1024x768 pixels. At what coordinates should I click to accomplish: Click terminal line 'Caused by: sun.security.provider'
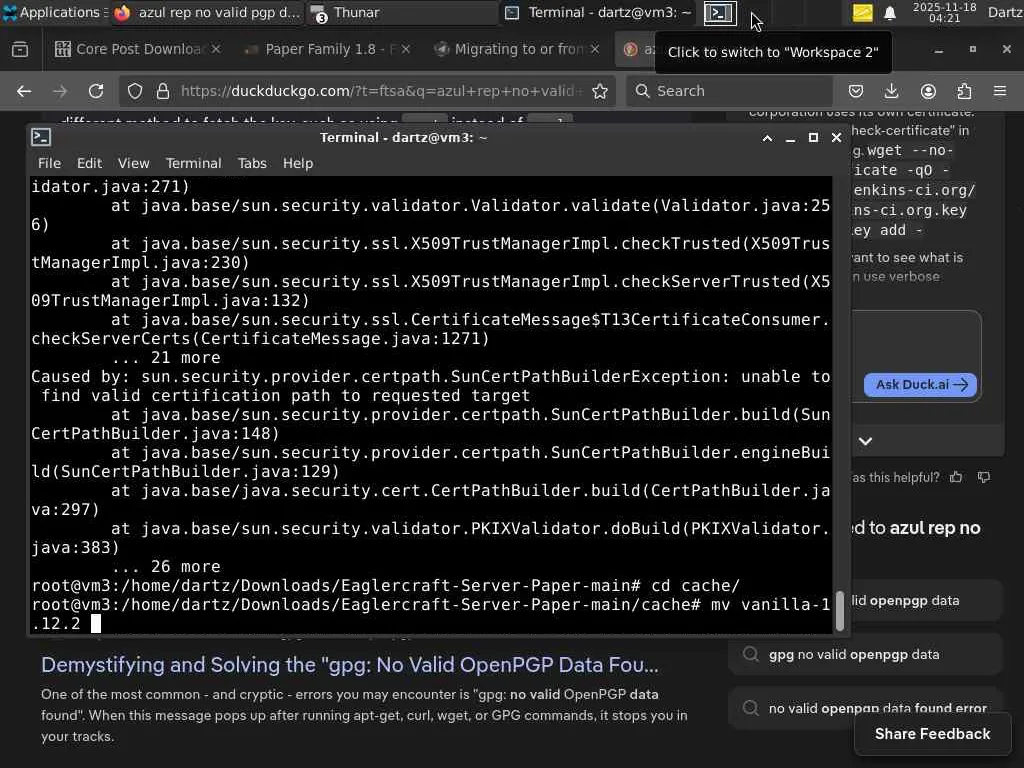431,377
